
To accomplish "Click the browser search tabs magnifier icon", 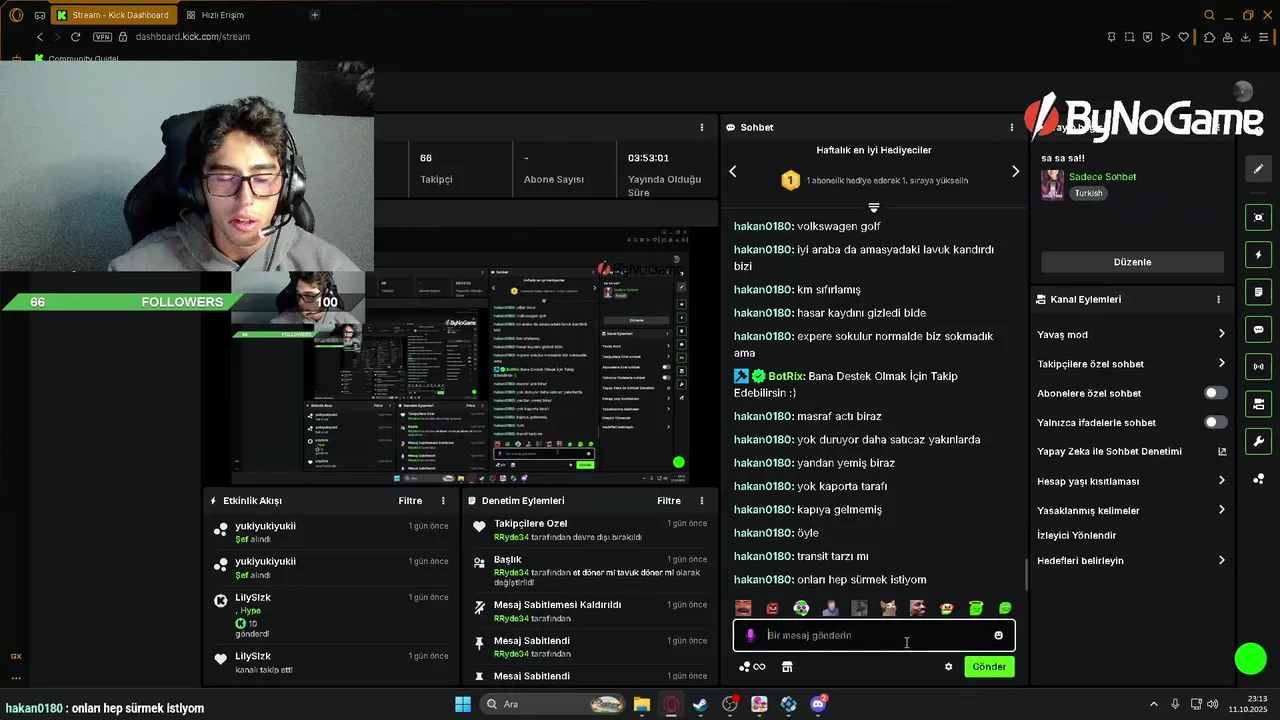I will click(1210, 15).
